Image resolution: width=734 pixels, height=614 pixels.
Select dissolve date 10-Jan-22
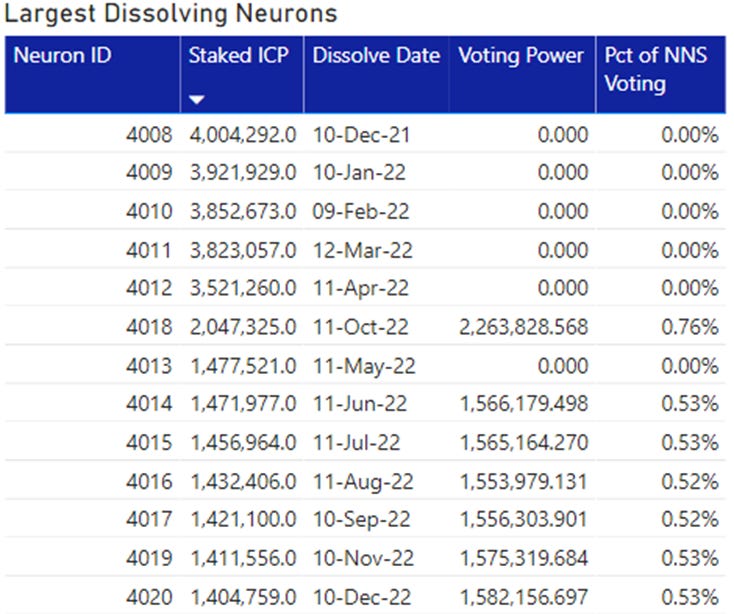pos(359,172)
